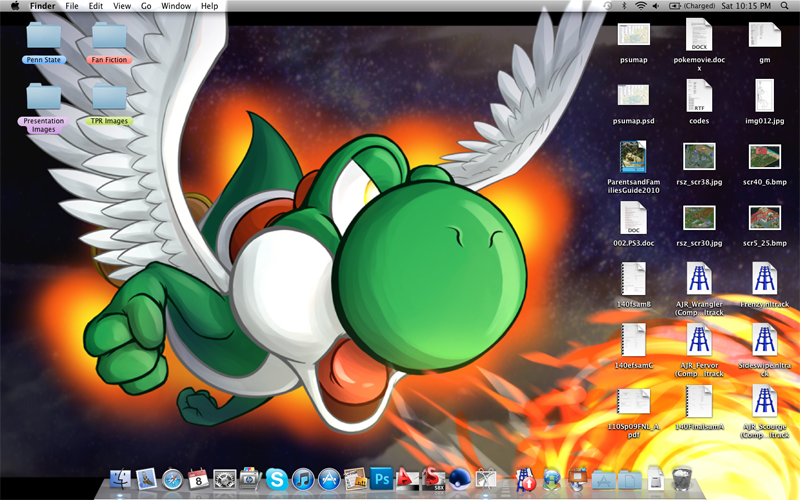Viewport: 800px width, 500px height.
Task: Open the Trash in the Dock
Action: click(682, 479)
